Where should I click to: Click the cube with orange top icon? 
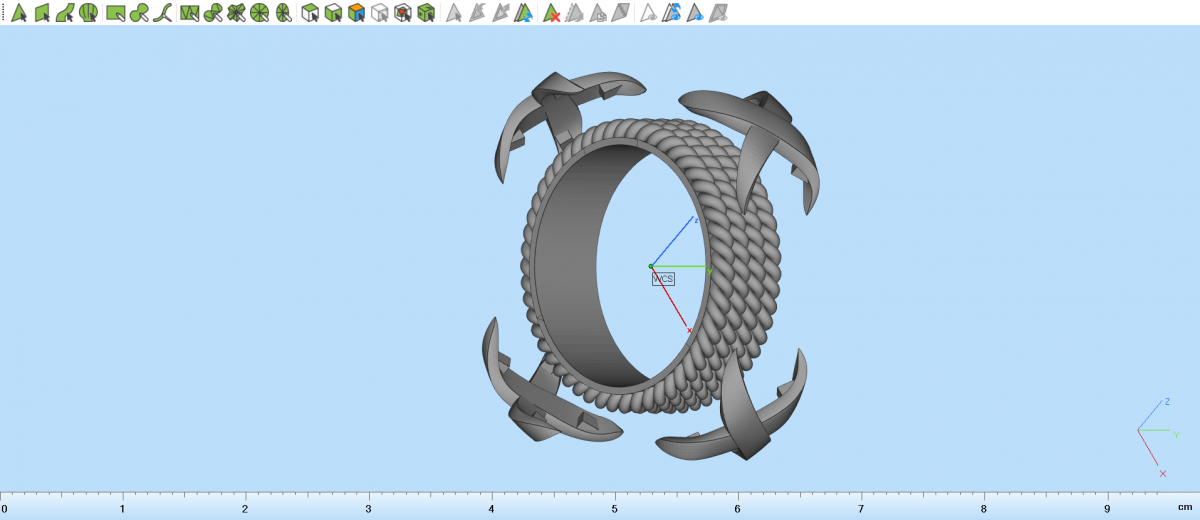point(356,13)
